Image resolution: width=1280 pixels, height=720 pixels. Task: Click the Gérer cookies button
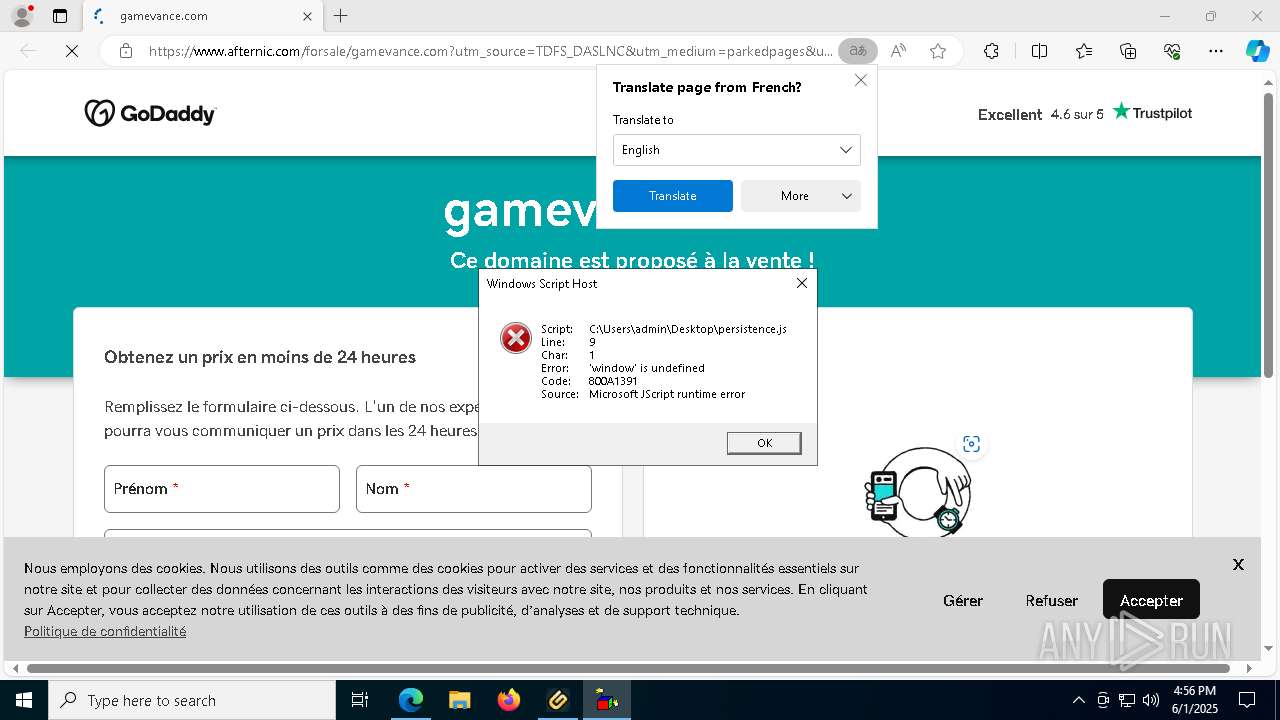click(963, 600)
